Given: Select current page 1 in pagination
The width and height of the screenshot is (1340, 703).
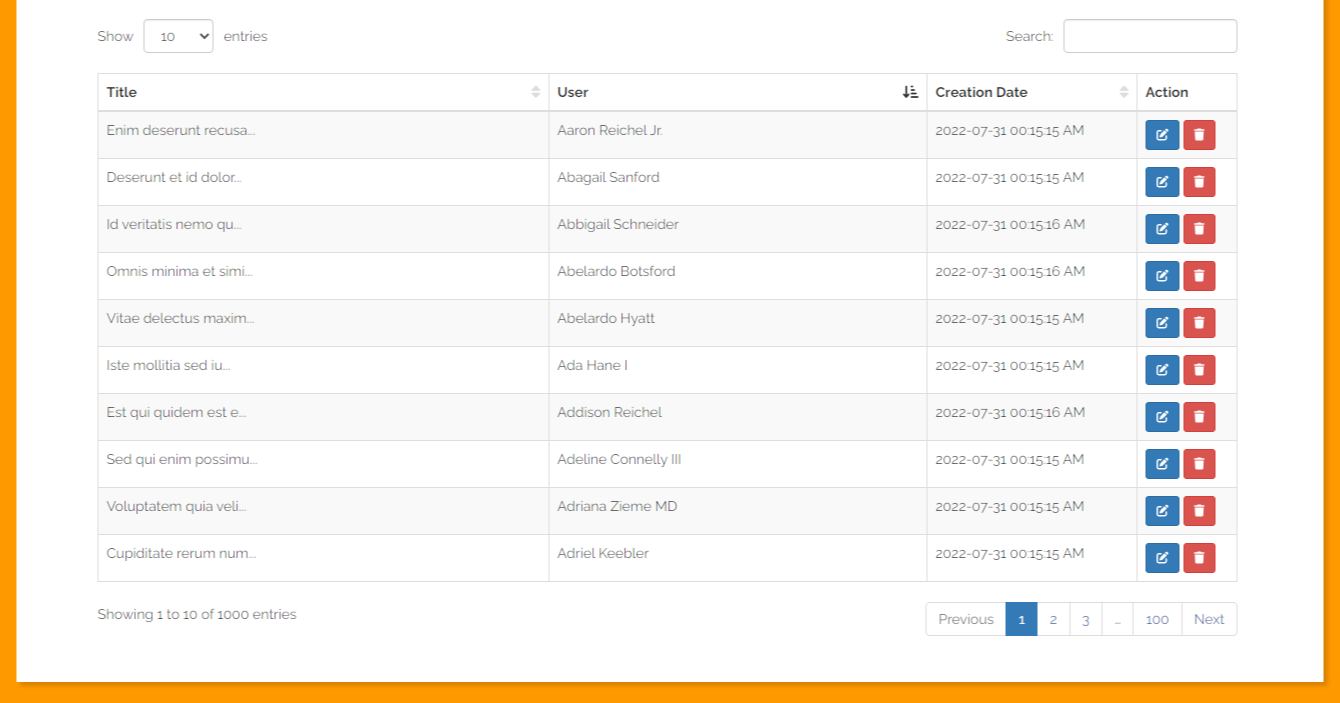Looking at the screenshot, I should (x=1021, y=619).
